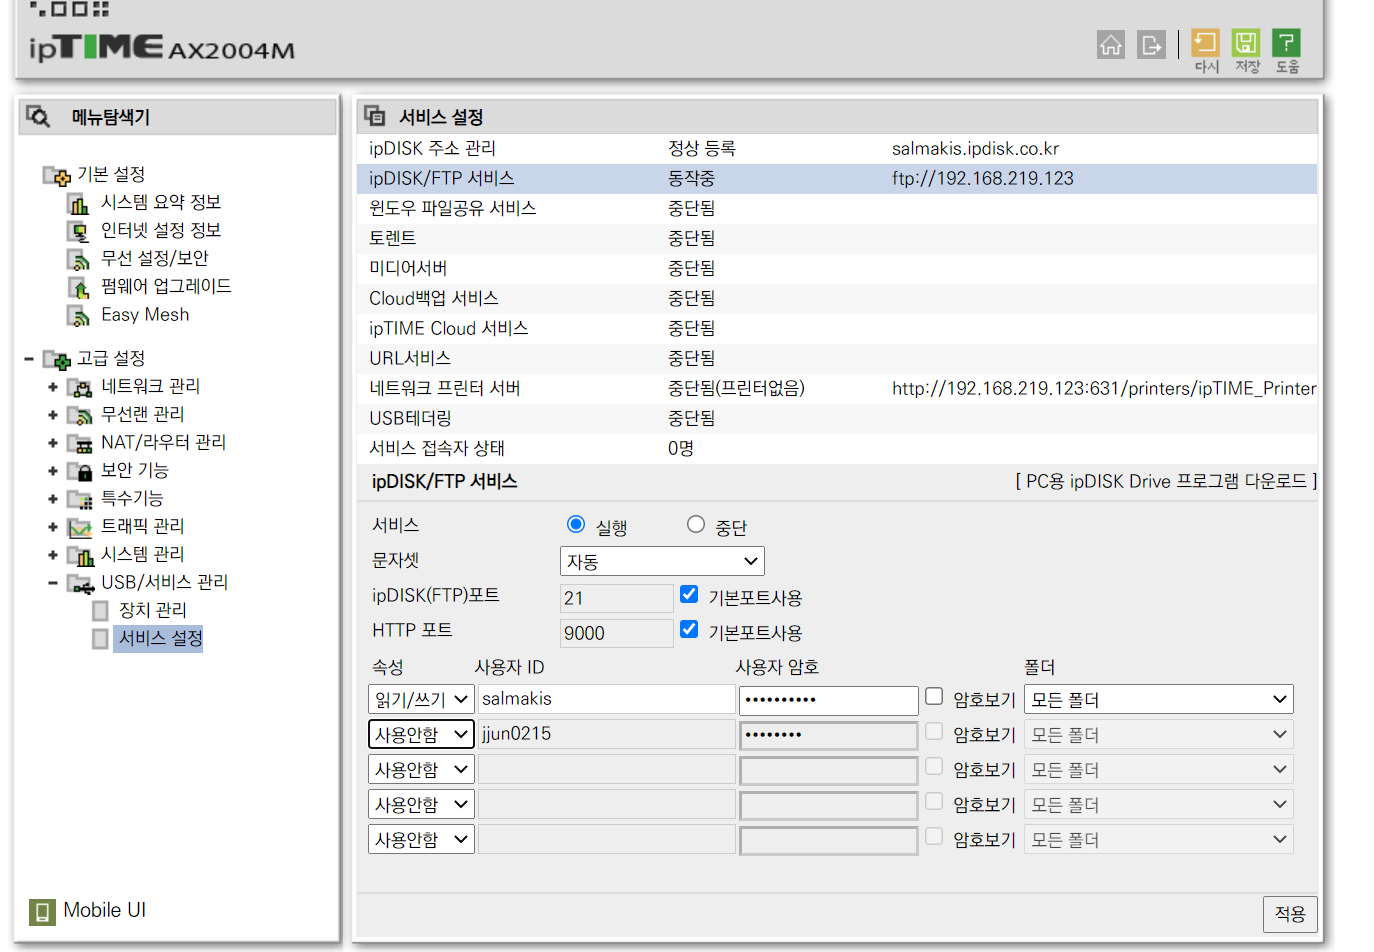1374x952 pixels.
Task: Click the 다시 refresh icon
Action: coord(1206,42)
